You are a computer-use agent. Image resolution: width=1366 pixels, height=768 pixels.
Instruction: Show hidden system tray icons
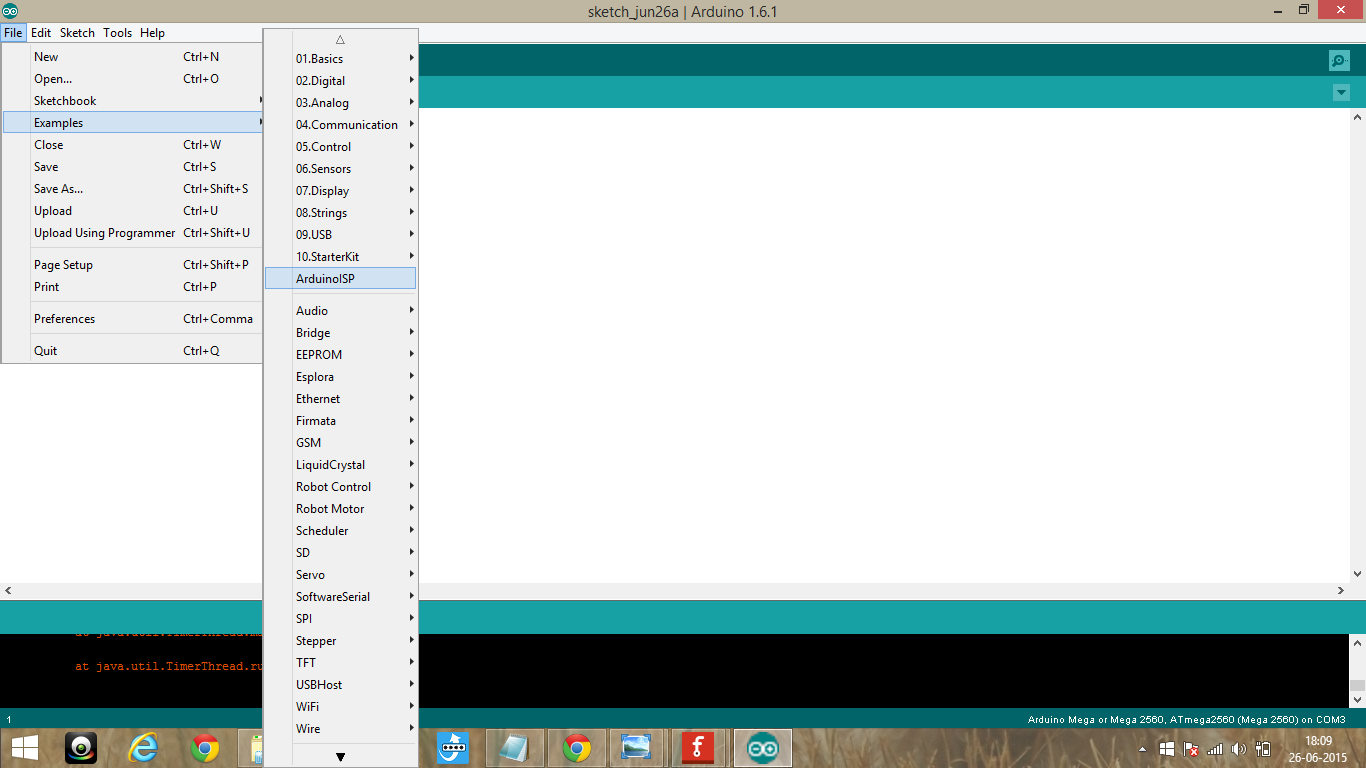pyautogui.click(x=1142, y=749)
